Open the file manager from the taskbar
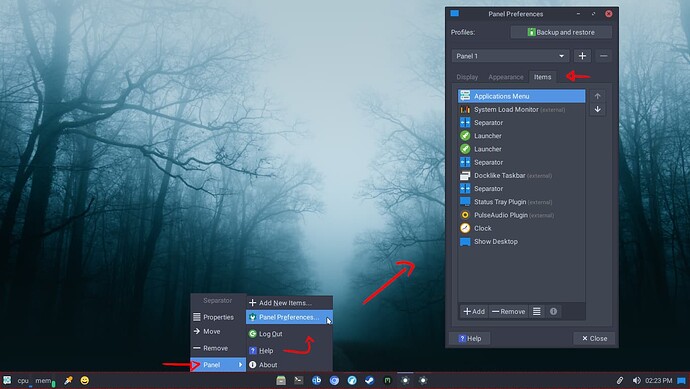Image resolution: width=690 pixels, height=389 pixels. pyautogui.click(x=281, y=380)
